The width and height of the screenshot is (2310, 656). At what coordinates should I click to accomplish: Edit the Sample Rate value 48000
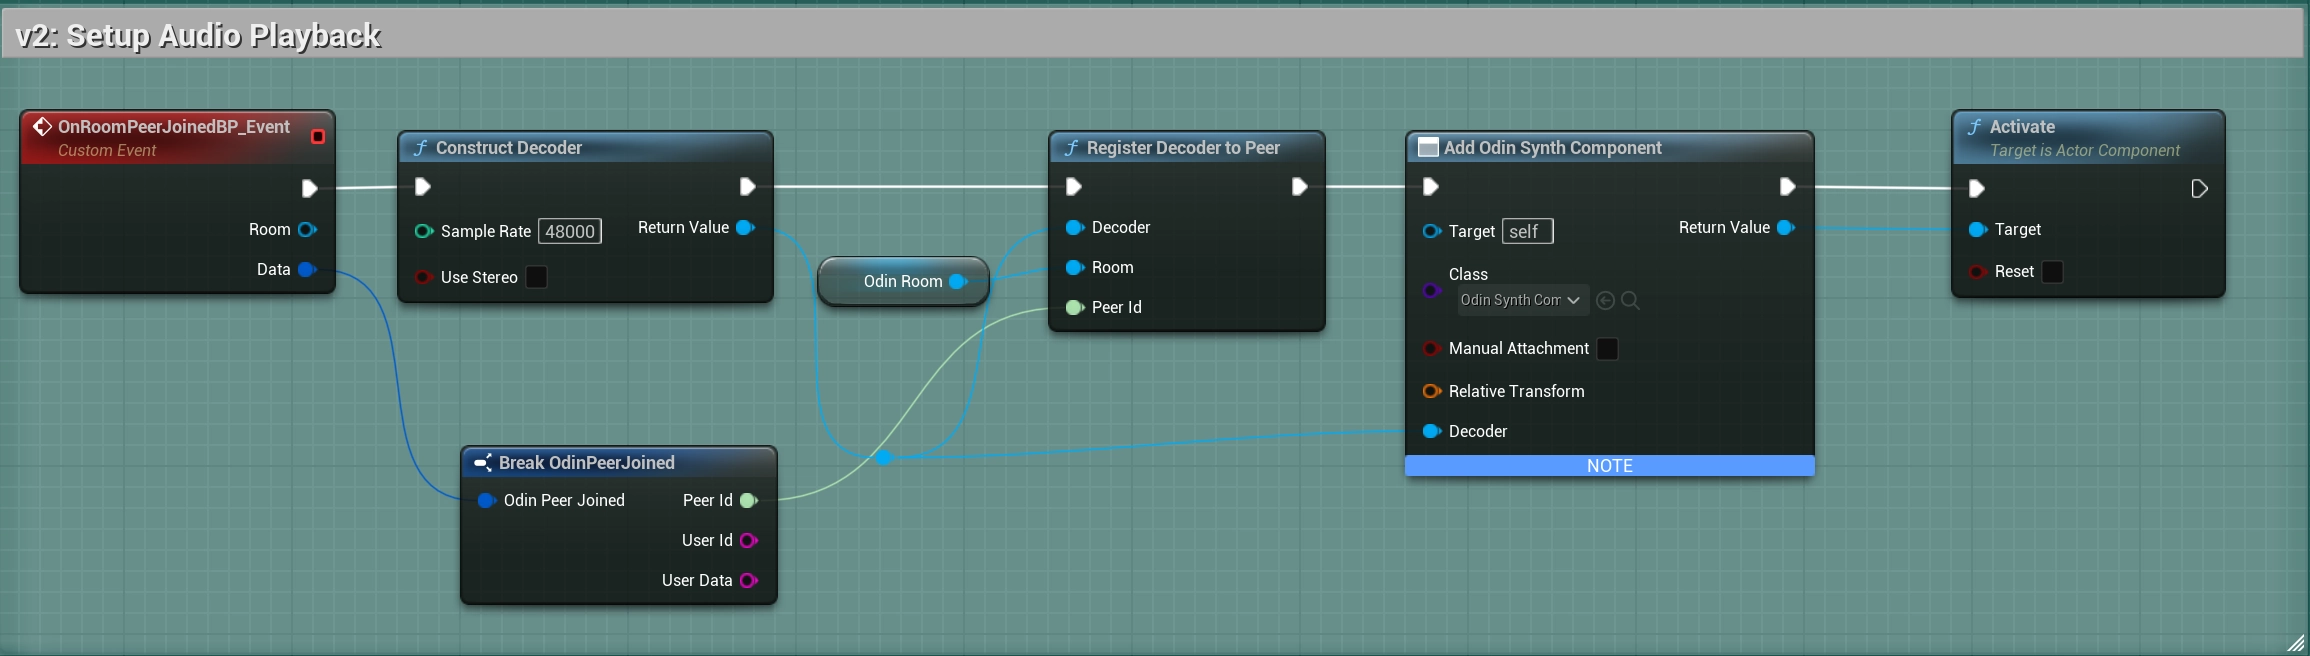(570, 231)
